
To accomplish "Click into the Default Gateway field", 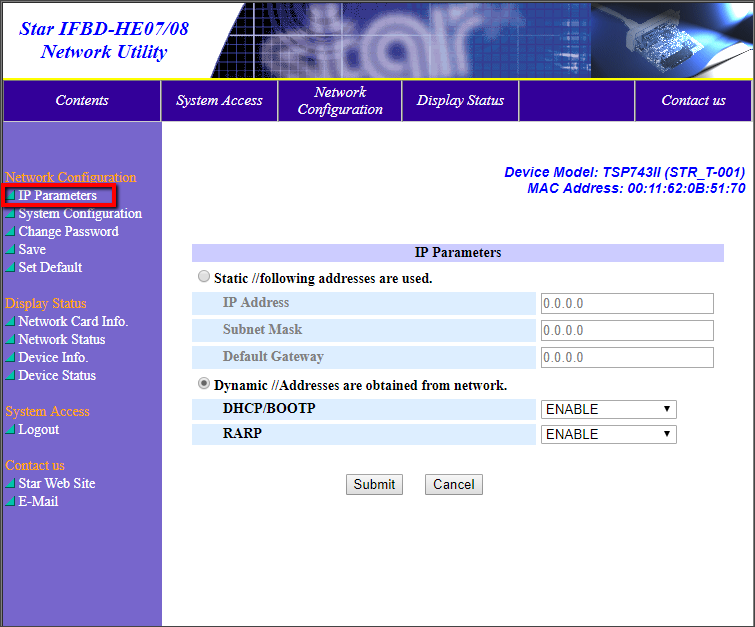I will (627, 357).
